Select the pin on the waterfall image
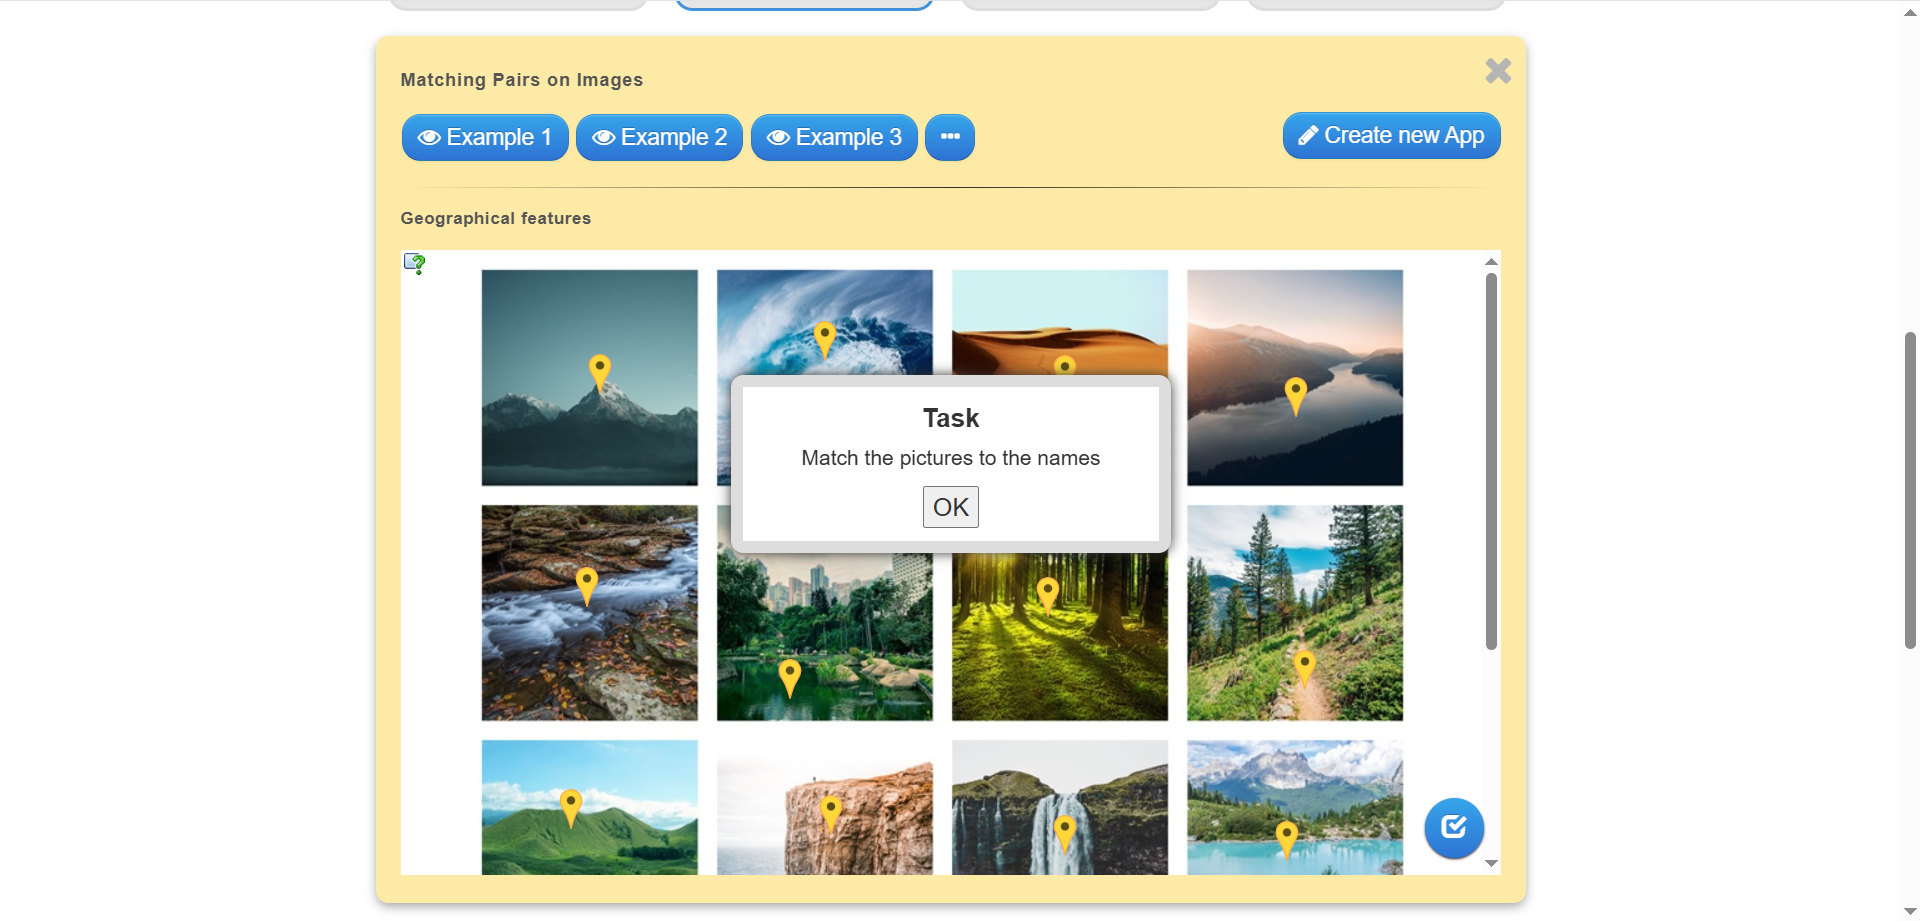The height and width of the screenshot is (921, 1920). pos(1064,831)
